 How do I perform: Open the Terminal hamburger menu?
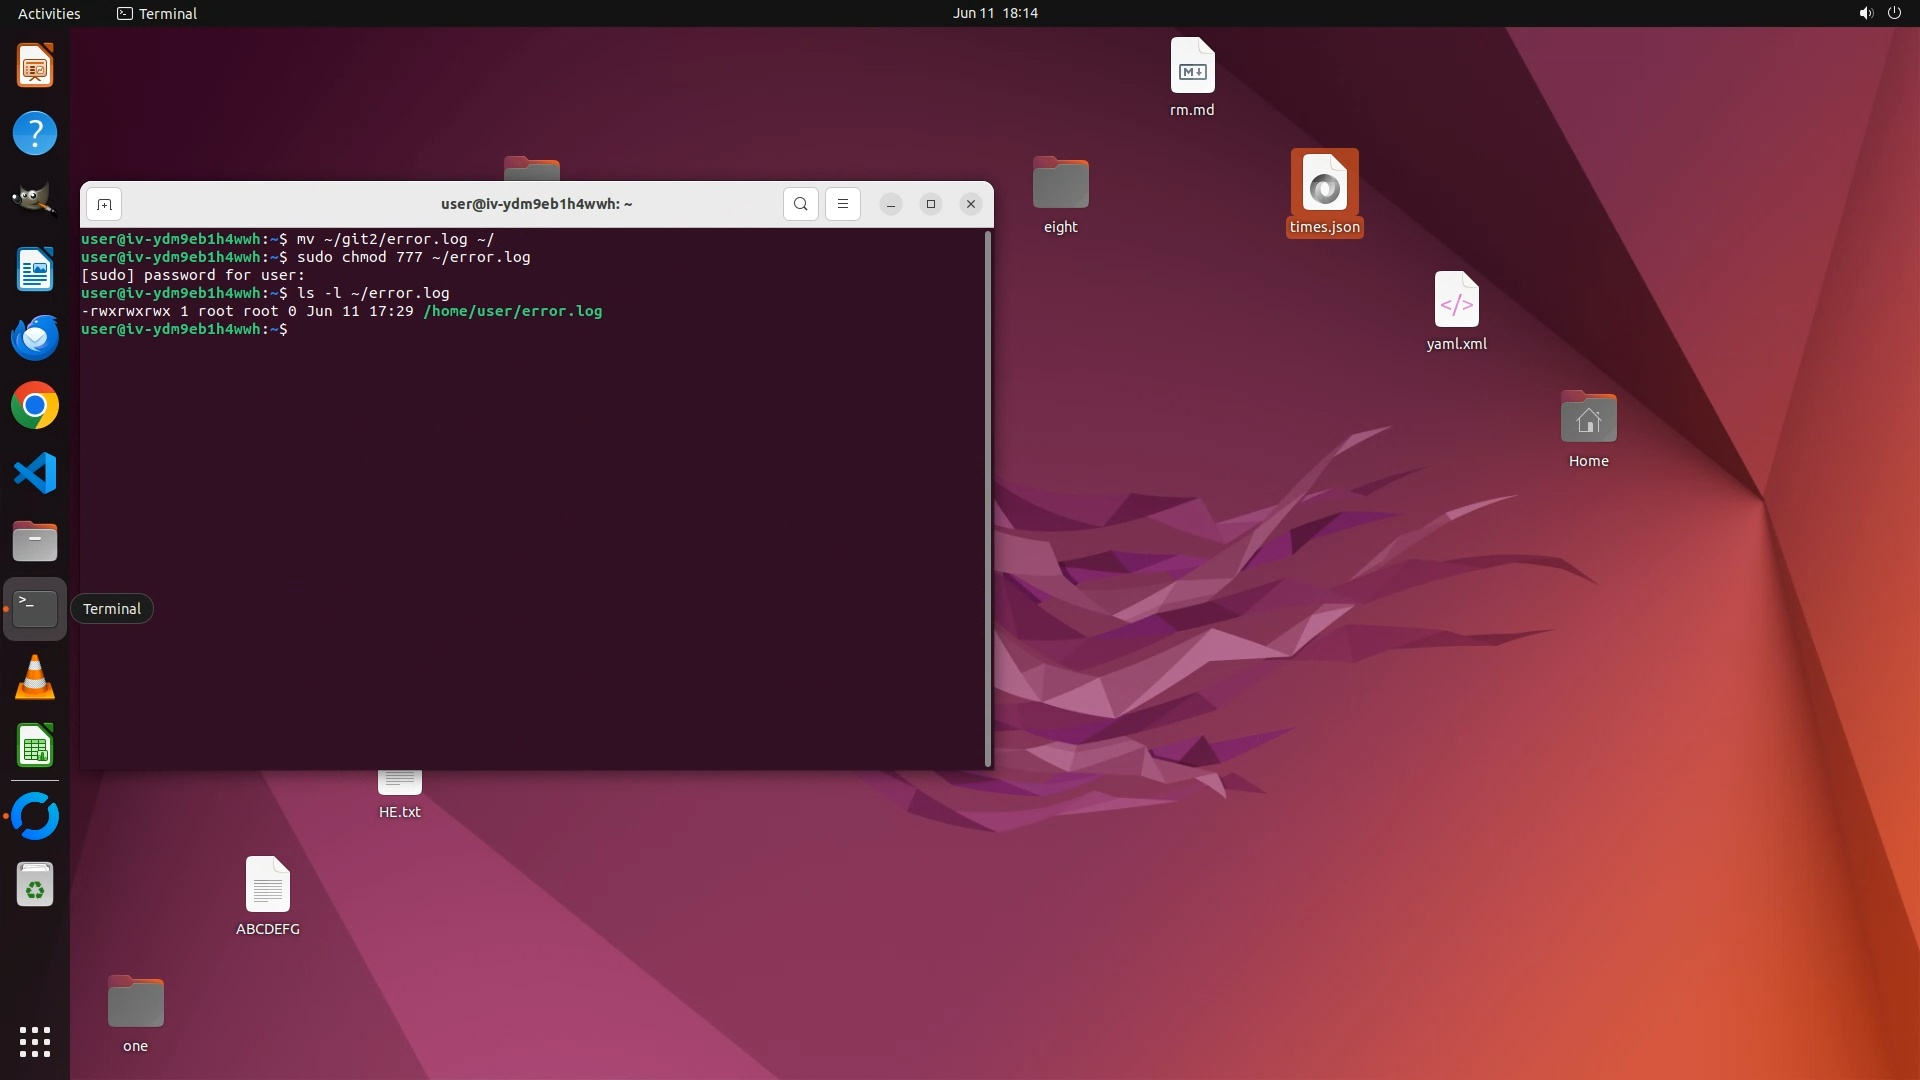click(842, 204)
